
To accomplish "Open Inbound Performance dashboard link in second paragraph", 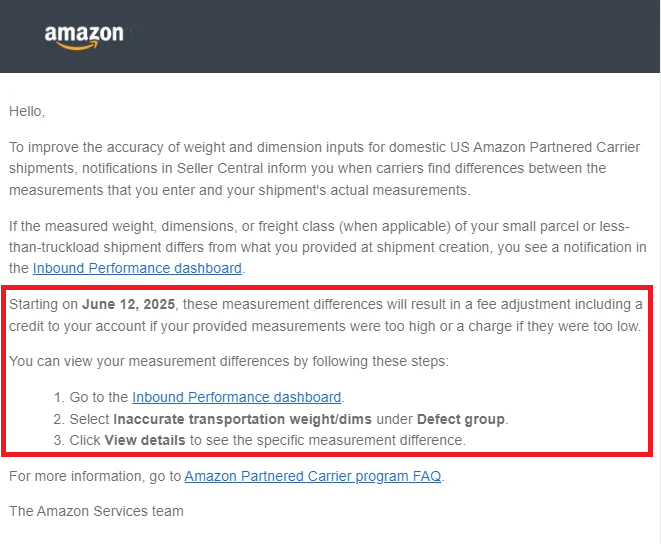I will (137, 268).
